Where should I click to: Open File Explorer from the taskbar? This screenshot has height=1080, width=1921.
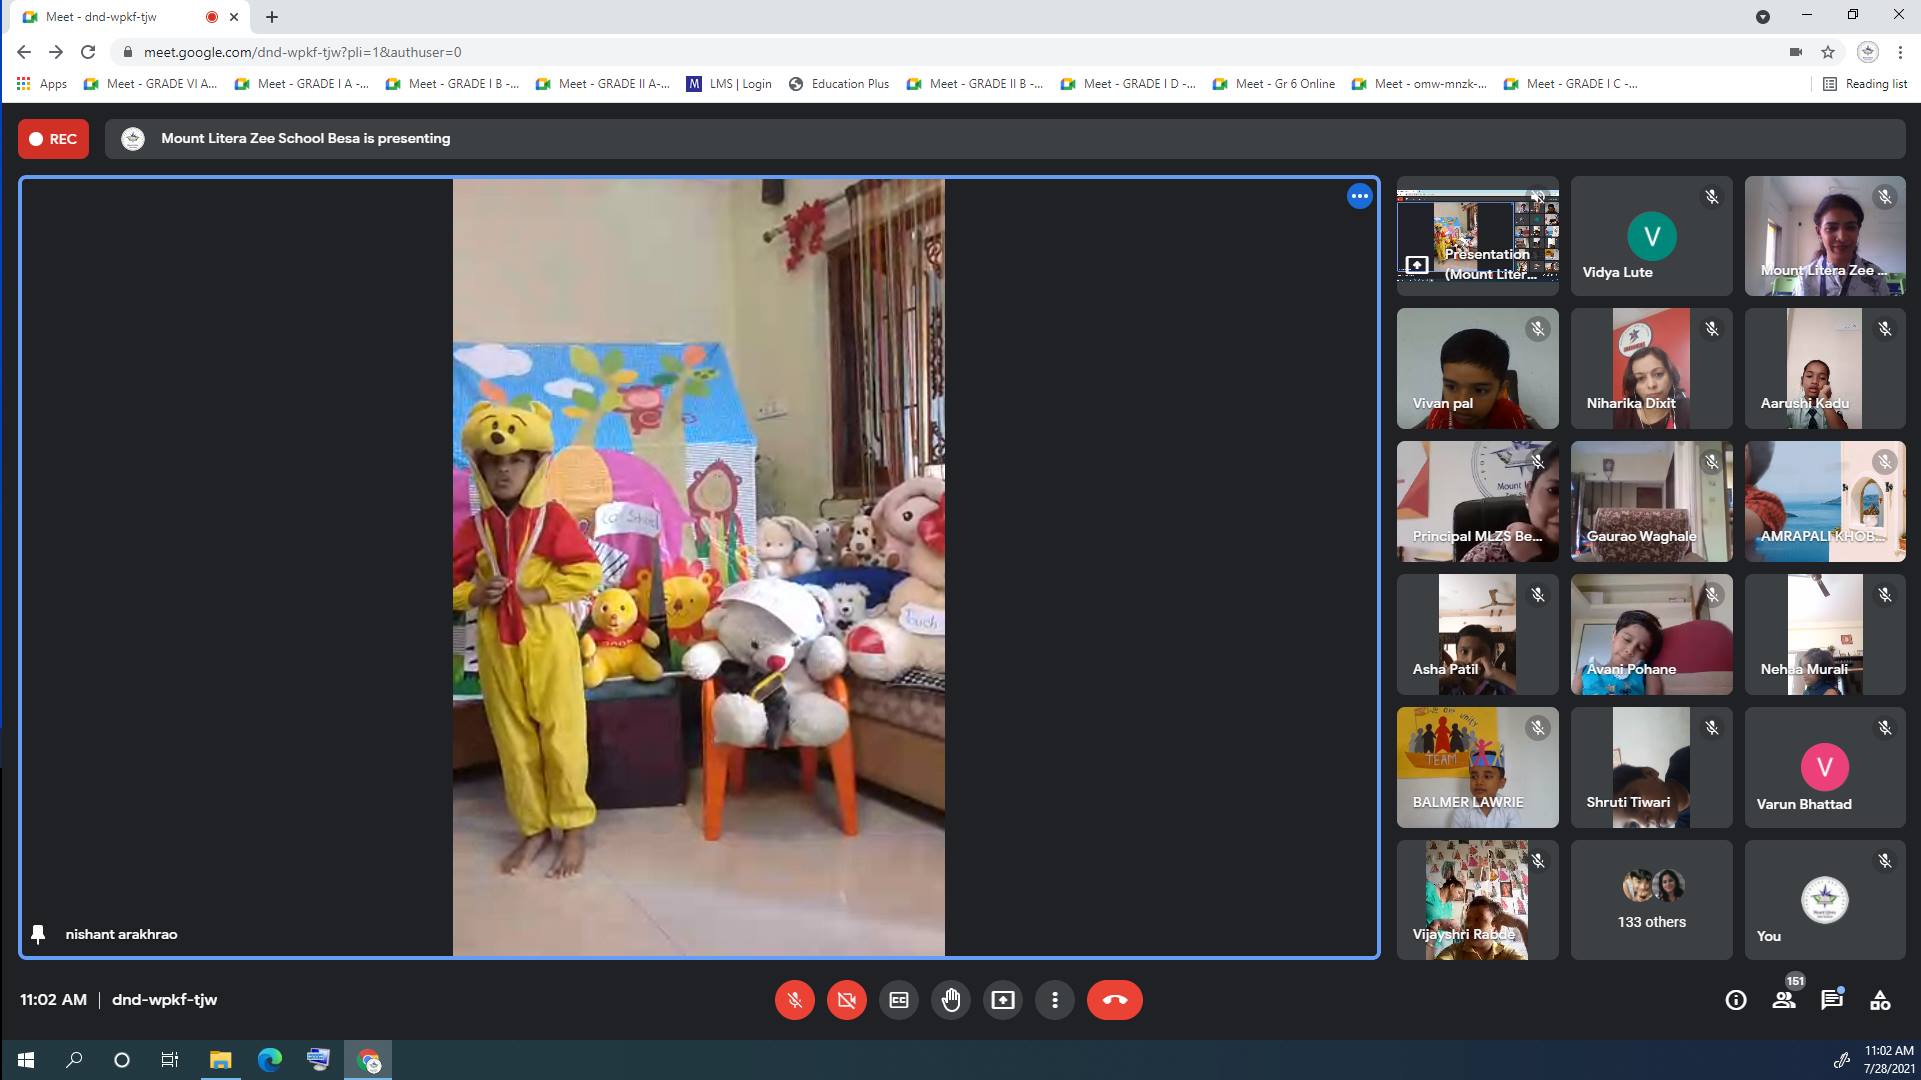click(220, 1060)
